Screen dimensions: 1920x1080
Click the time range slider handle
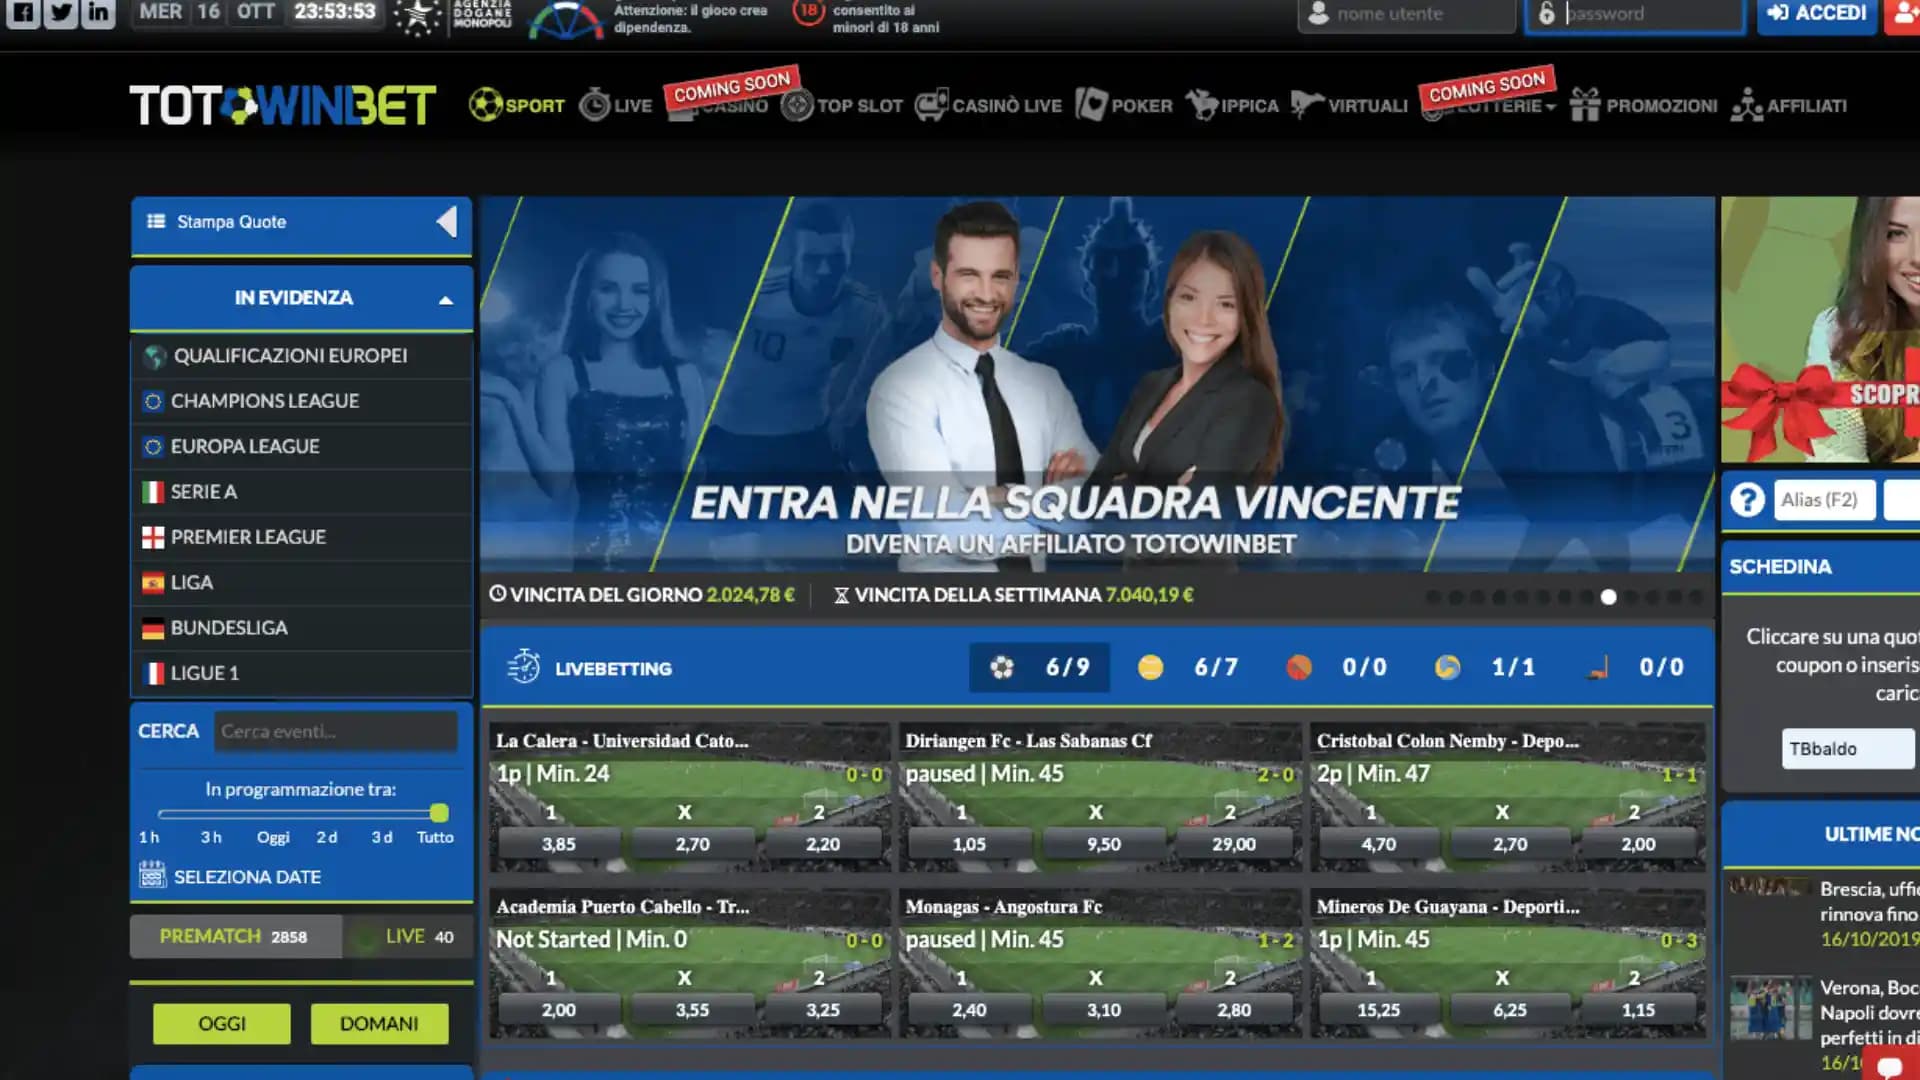(x=439, y=813)
